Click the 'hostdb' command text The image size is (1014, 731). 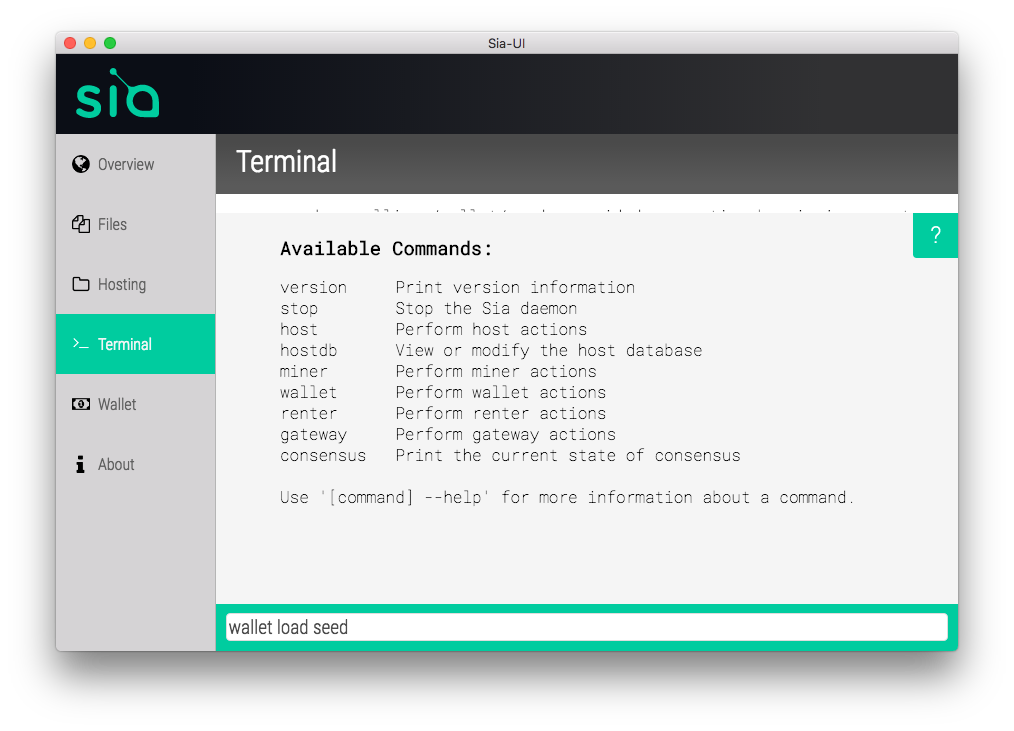tap(308, 351)
